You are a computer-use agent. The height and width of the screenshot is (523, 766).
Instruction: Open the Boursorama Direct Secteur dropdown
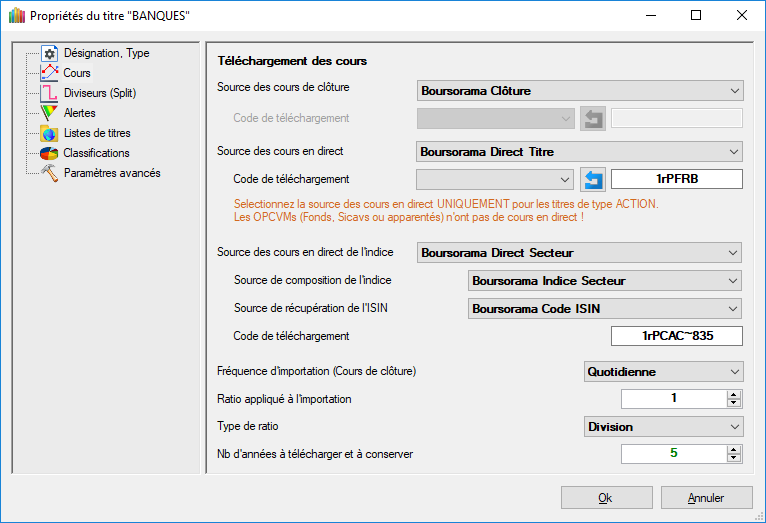click(579, 253)
